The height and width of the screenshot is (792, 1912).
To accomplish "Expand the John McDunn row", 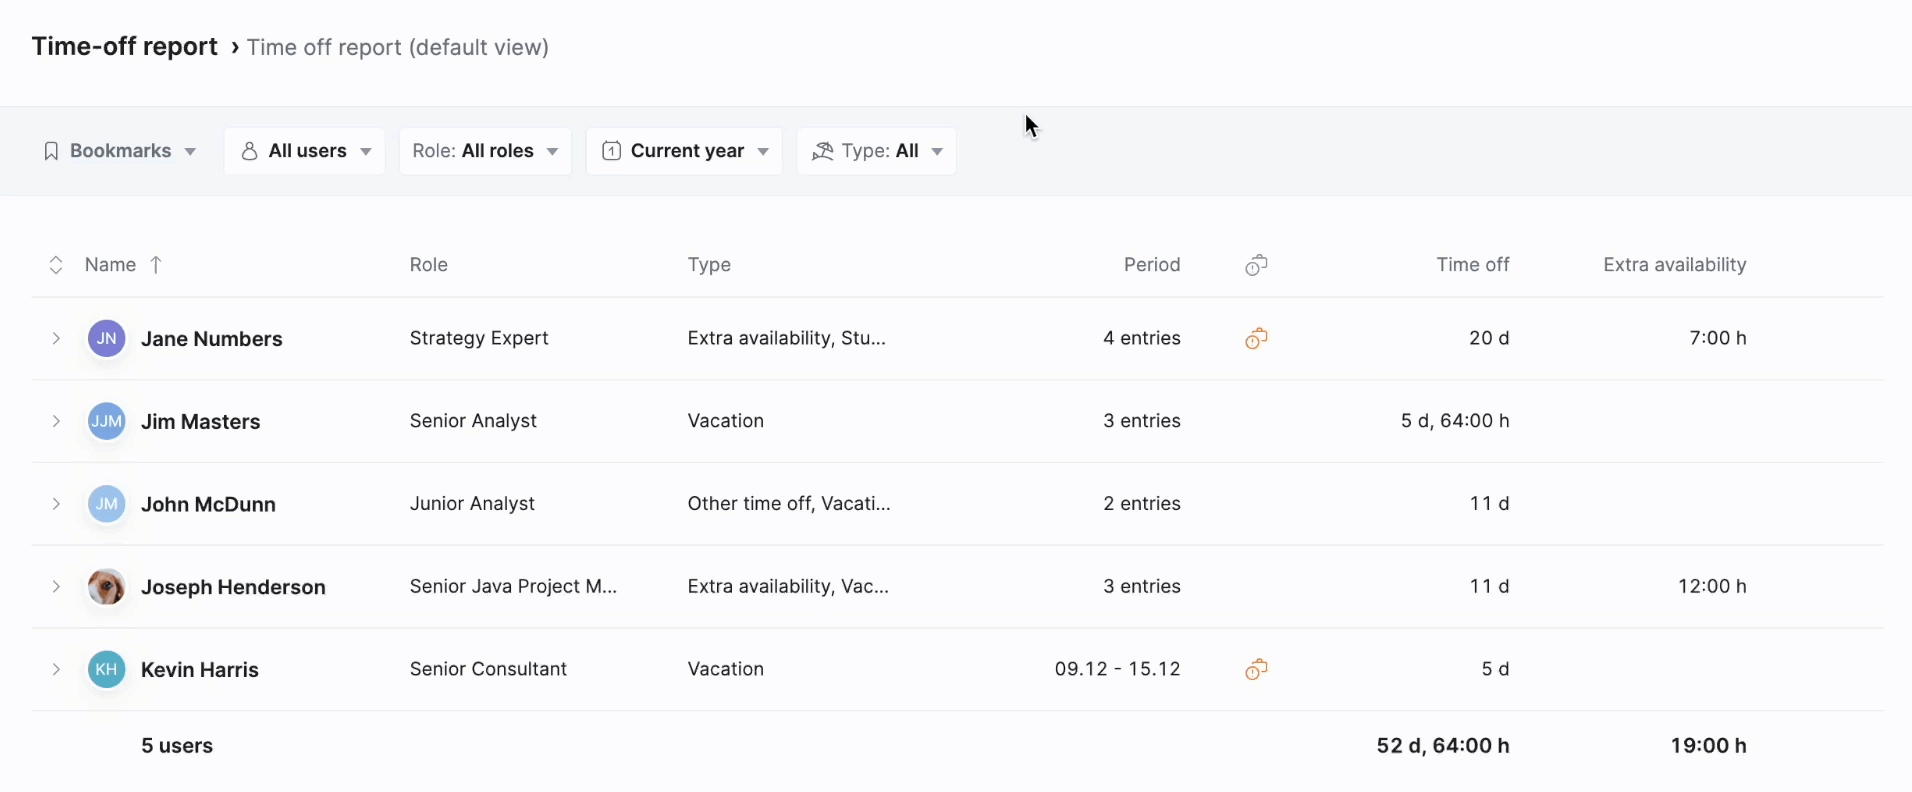I will tap(56, 504).
